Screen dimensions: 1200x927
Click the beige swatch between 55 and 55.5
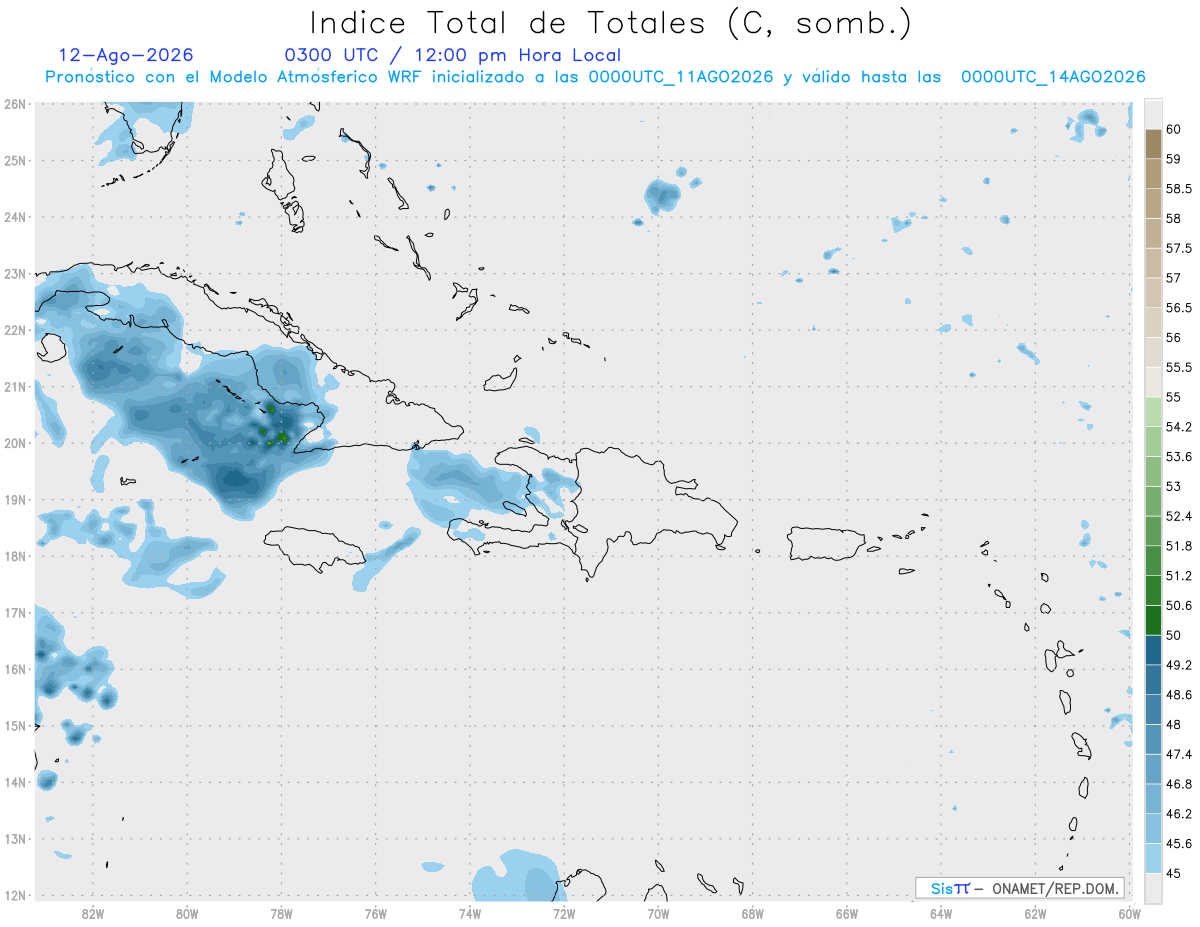coord(1153,382)
